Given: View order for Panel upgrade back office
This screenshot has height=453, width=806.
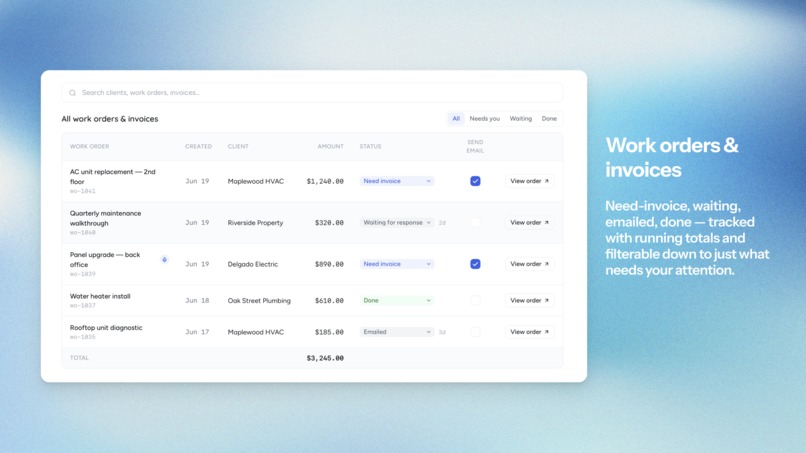Looking at the screenshot, I should tap(529, 264).
